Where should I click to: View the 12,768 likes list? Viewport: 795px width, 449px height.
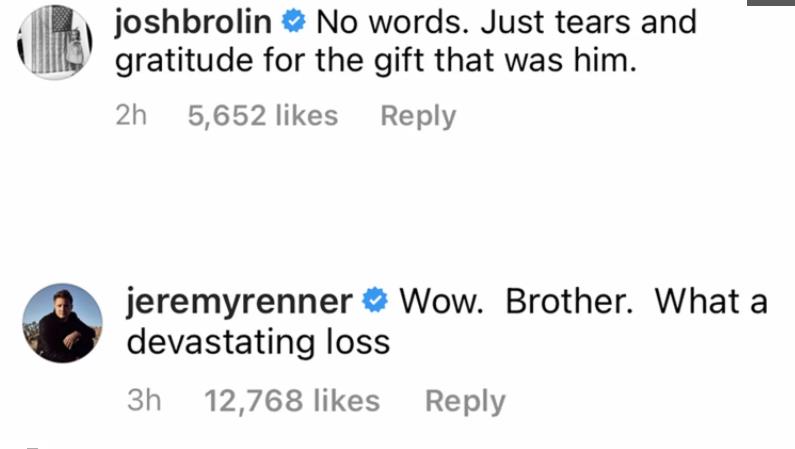292,401
